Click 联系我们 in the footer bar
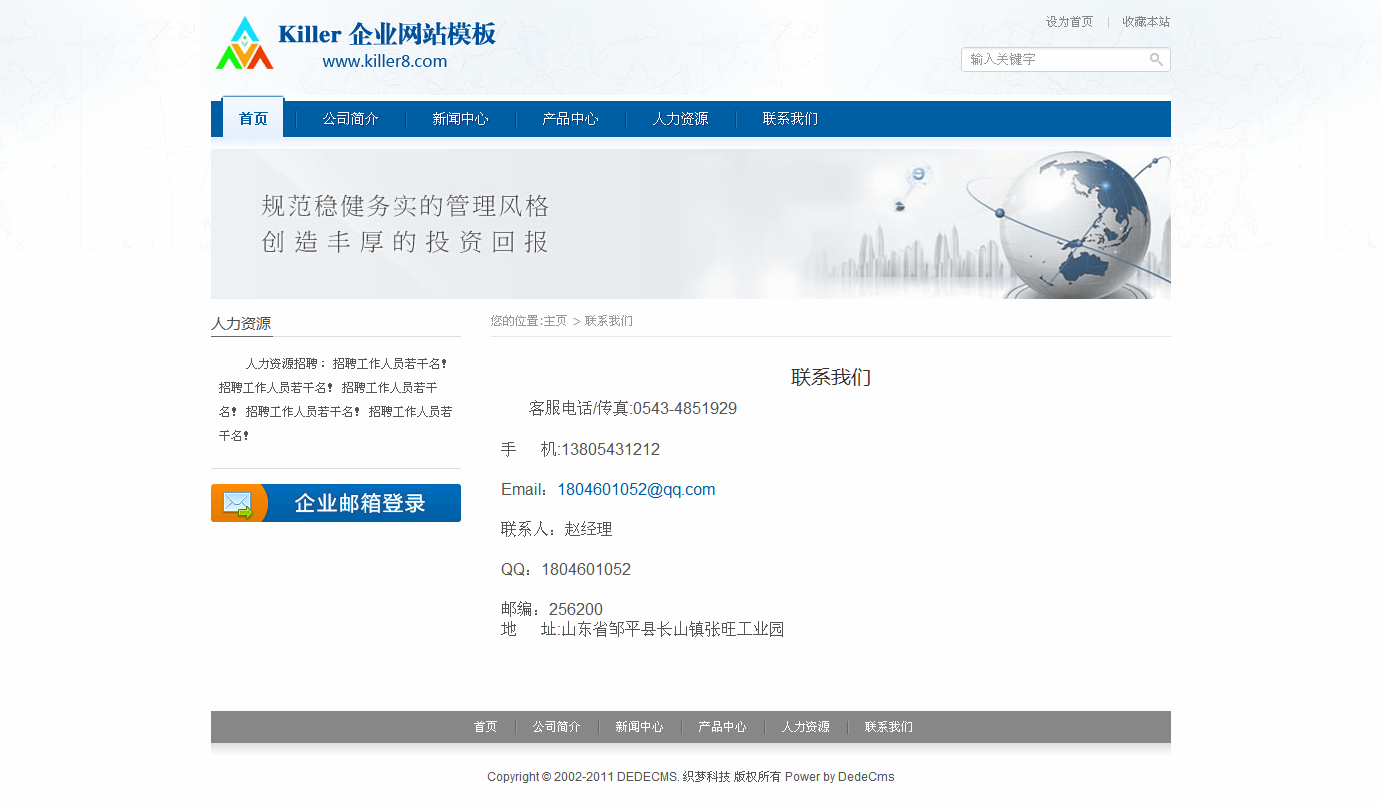The width and height of the screenshot is (1382, 804). 888,727
